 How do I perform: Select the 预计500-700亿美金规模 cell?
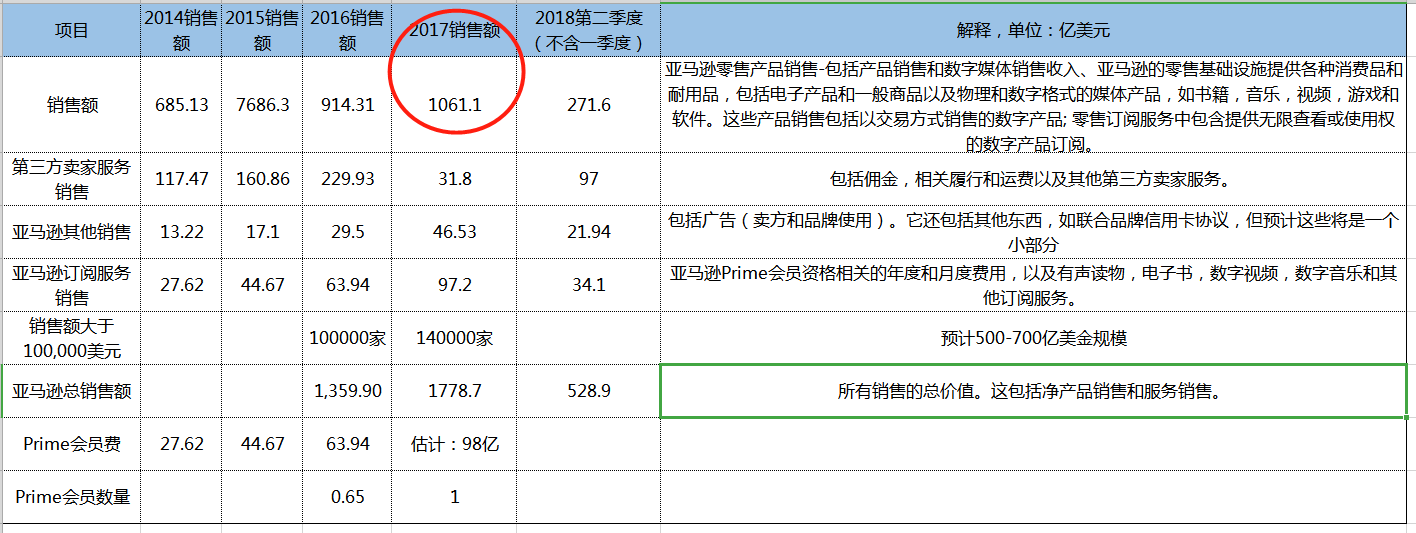(x=1033, y=338)
